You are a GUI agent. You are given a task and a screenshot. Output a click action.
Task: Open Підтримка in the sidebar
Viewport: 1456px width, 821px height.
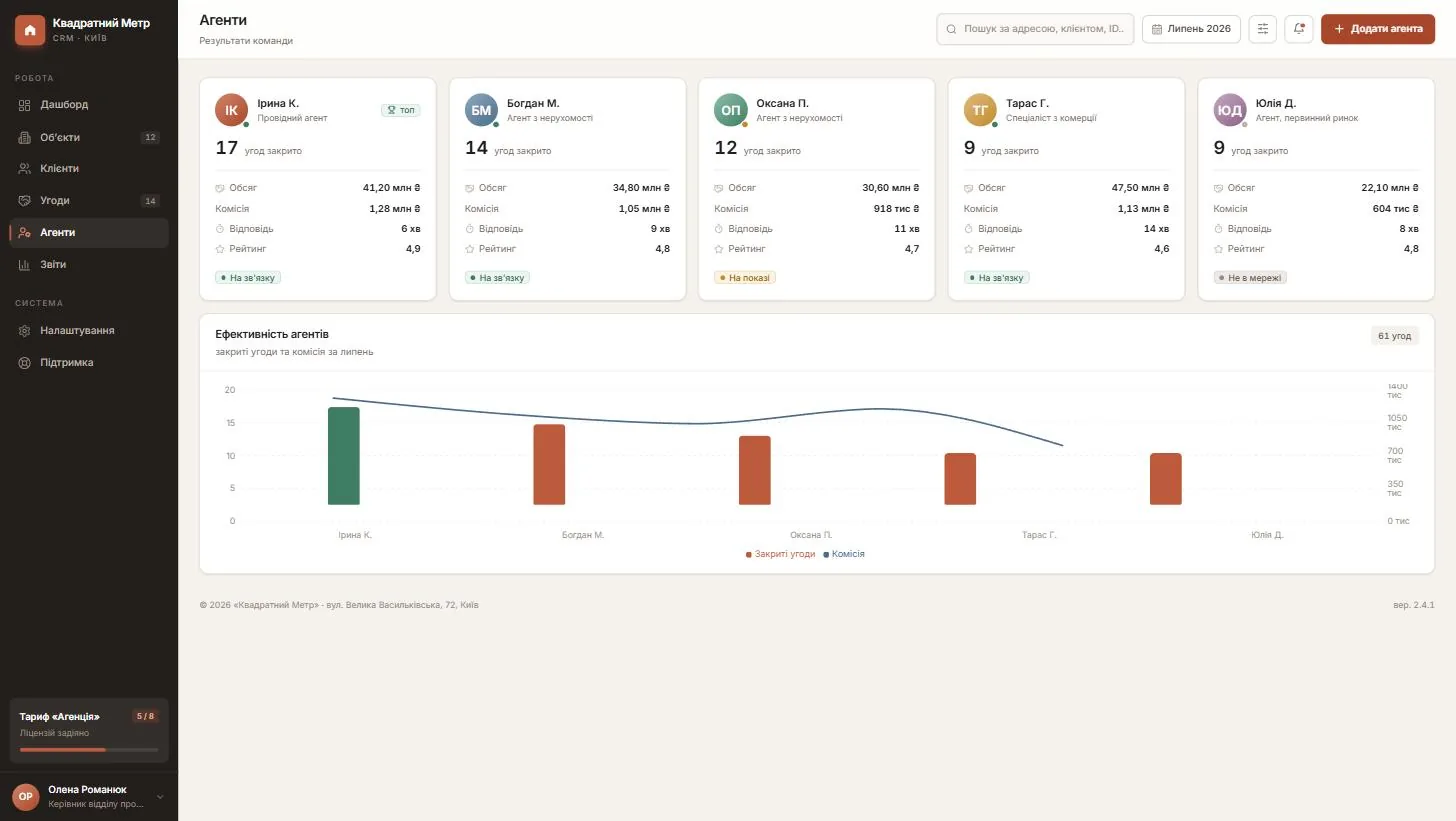point(89,363)
